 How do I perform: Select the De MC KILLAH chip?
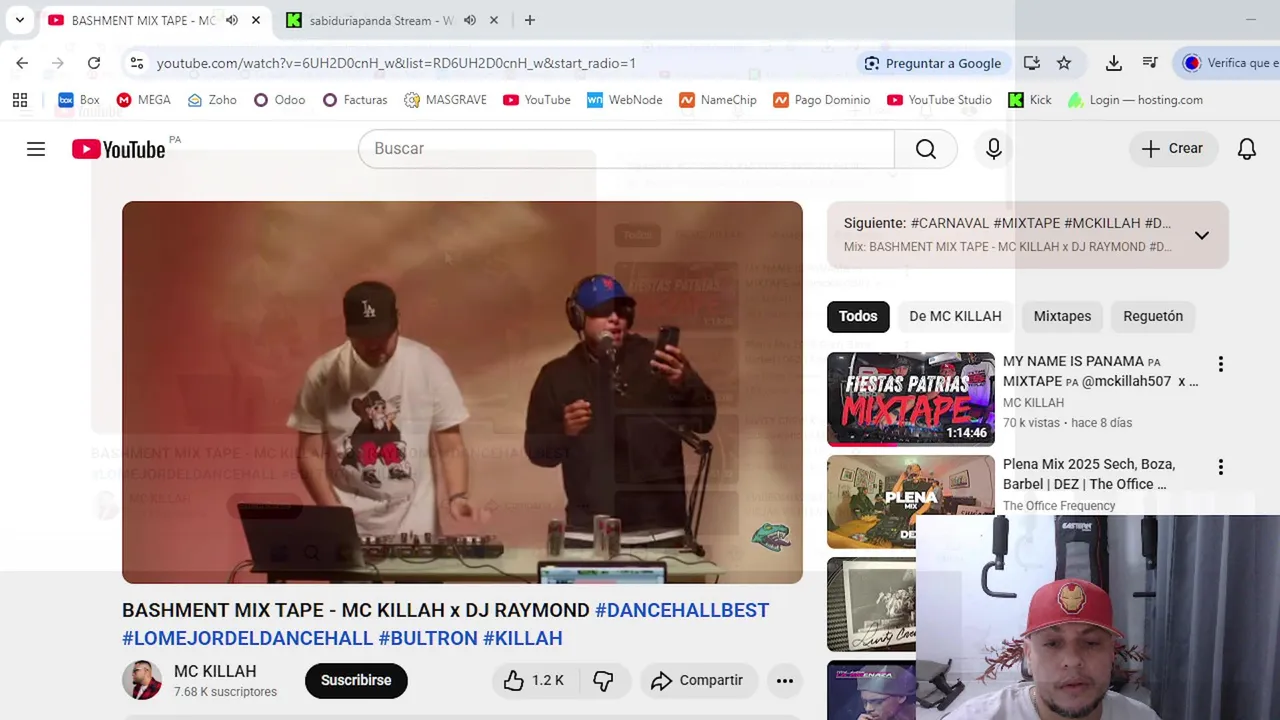click(x=955, y=316)
